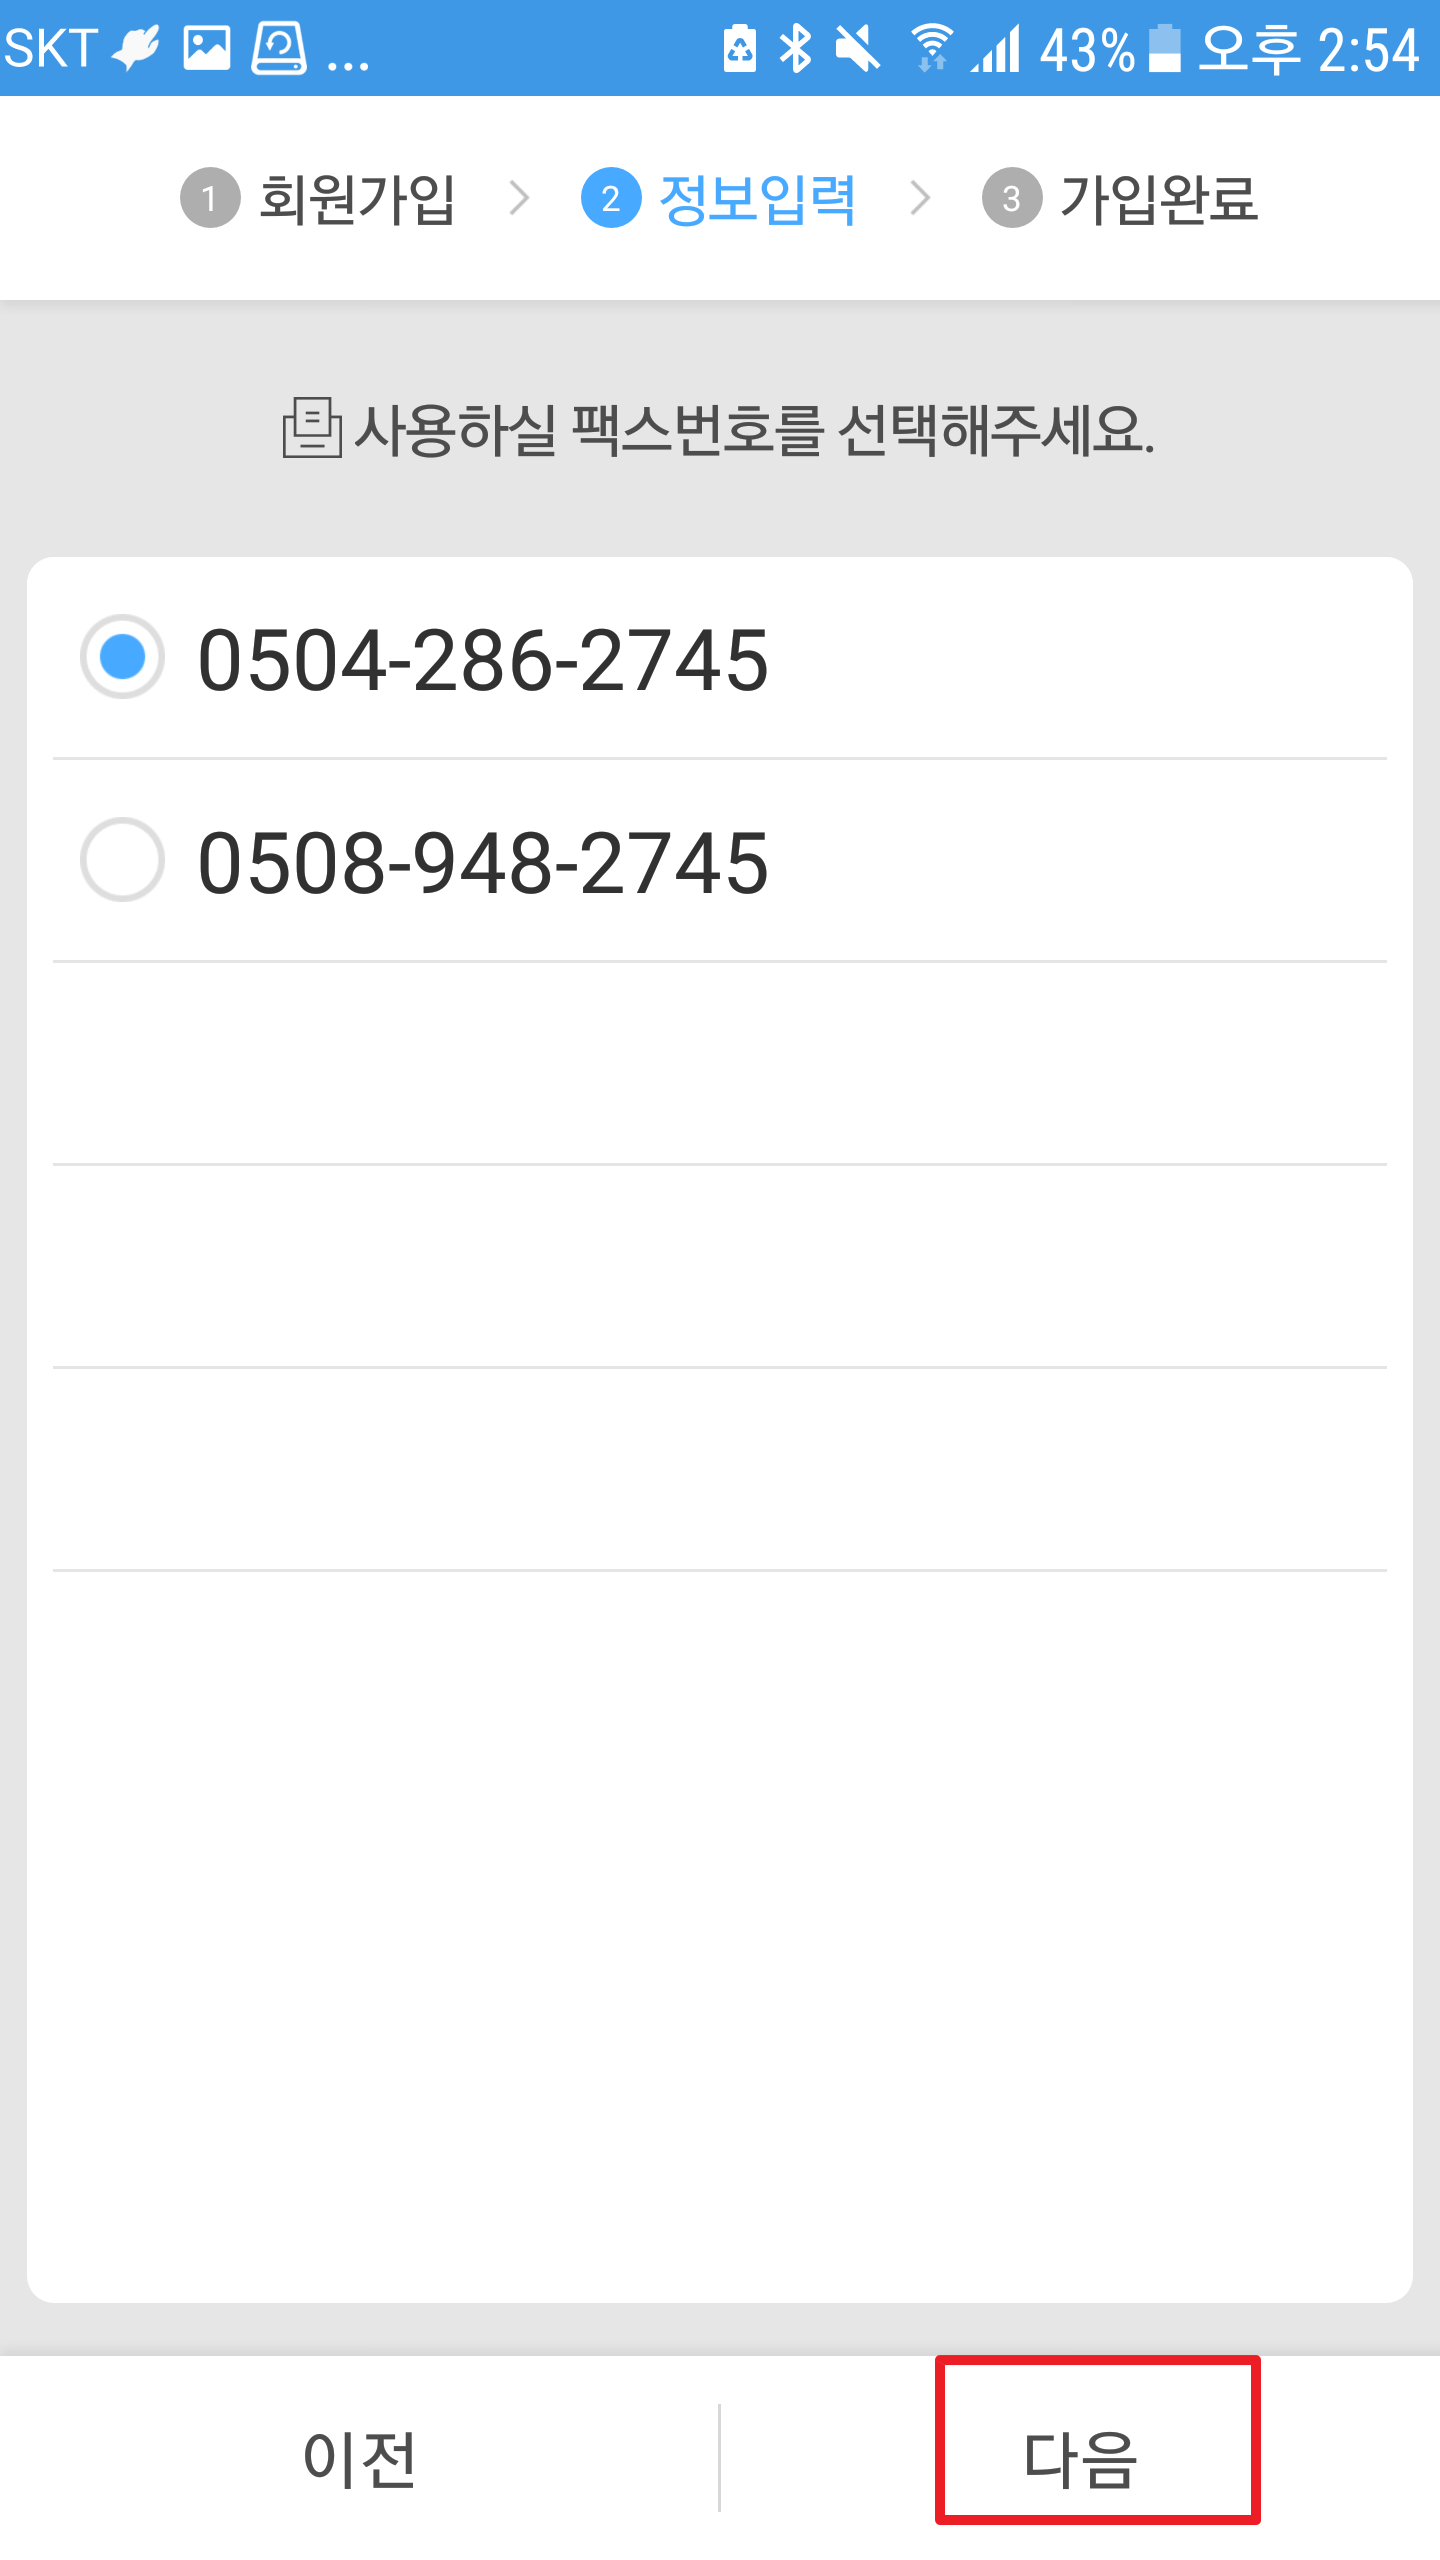Click the step 1 회원가입 circle icon
1440x2560 pixels.
pos(210,198)
